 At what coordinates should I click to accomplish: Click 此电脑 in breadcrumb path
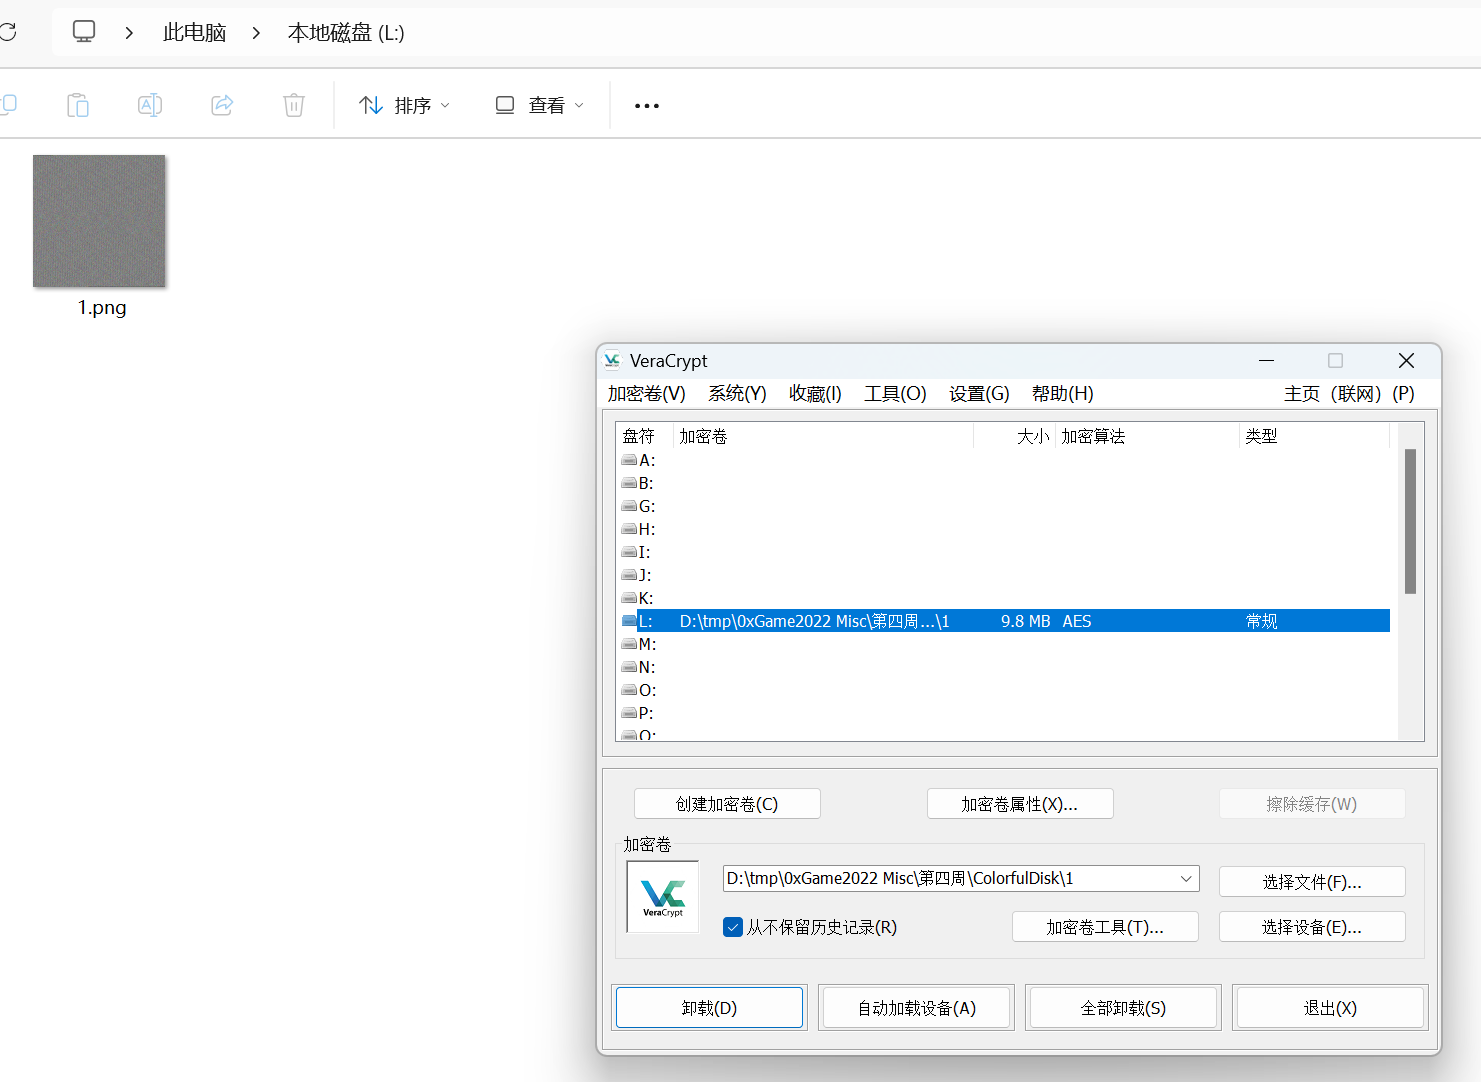tap(194, 33)
